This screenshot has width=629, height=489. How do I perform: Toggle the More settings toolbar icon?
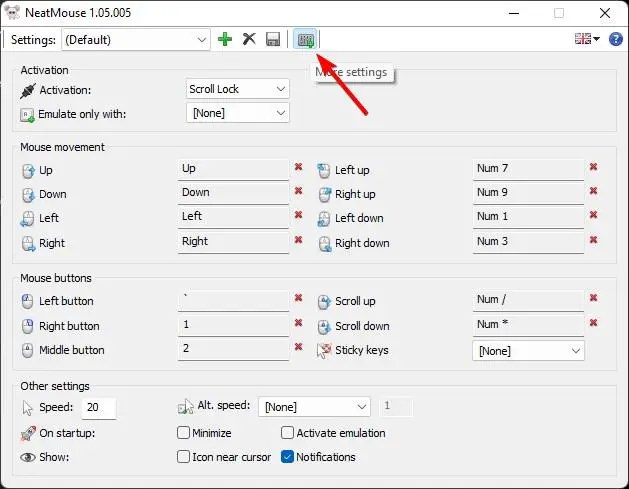click(x=305, y=39)
